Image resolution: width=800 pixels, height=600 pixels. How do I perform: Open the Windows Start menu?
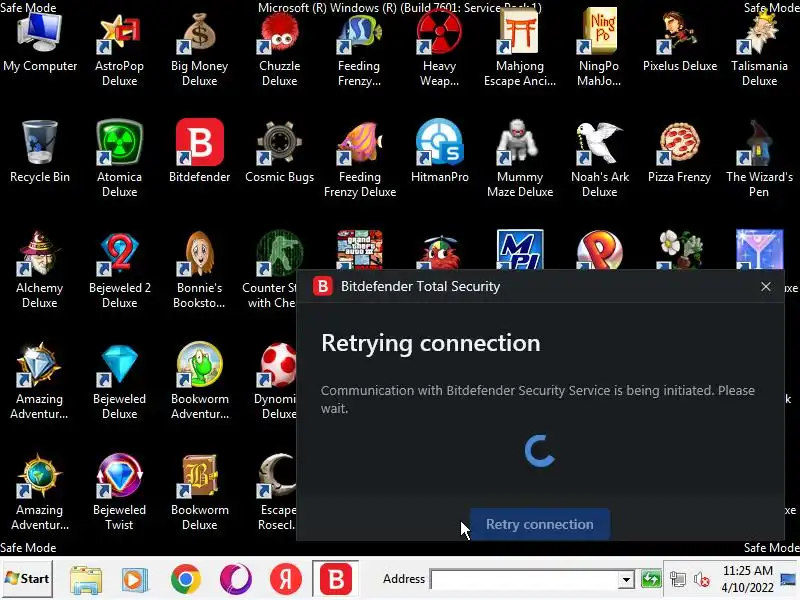click(27, 579)
